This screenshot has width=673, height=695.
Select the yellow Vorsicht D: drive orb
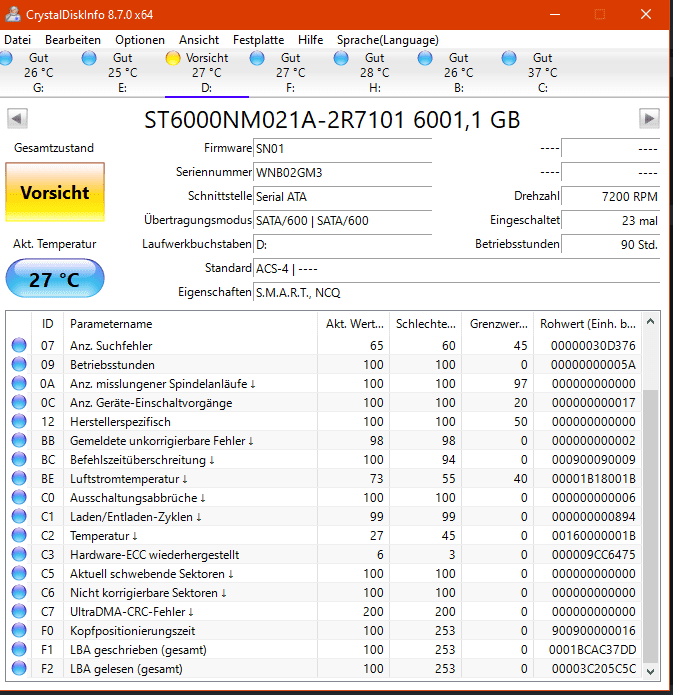point(173,58)
